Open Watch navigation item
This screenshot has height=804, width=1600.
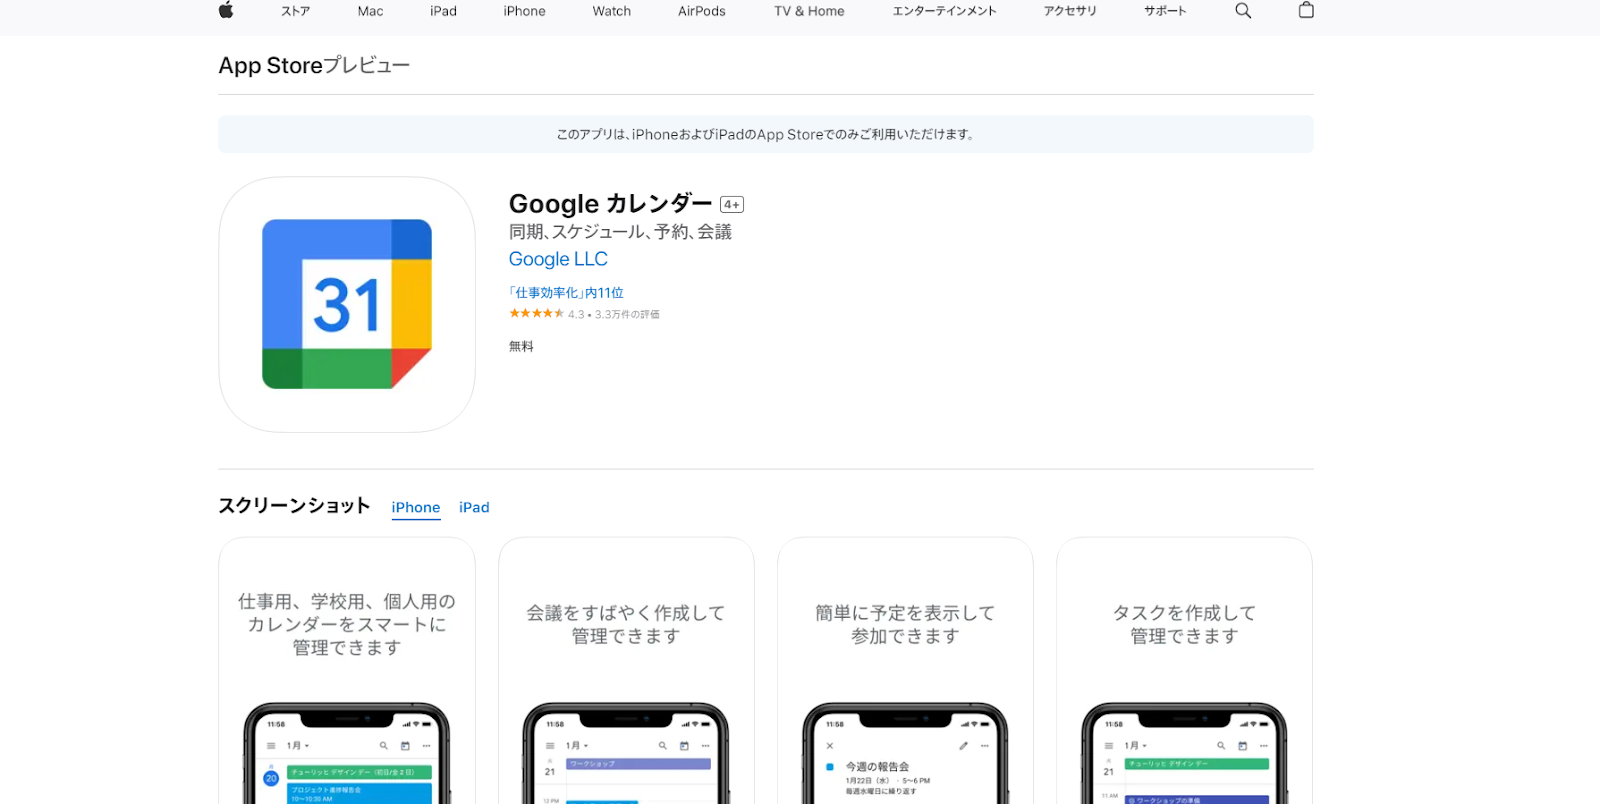pos(611,11)
